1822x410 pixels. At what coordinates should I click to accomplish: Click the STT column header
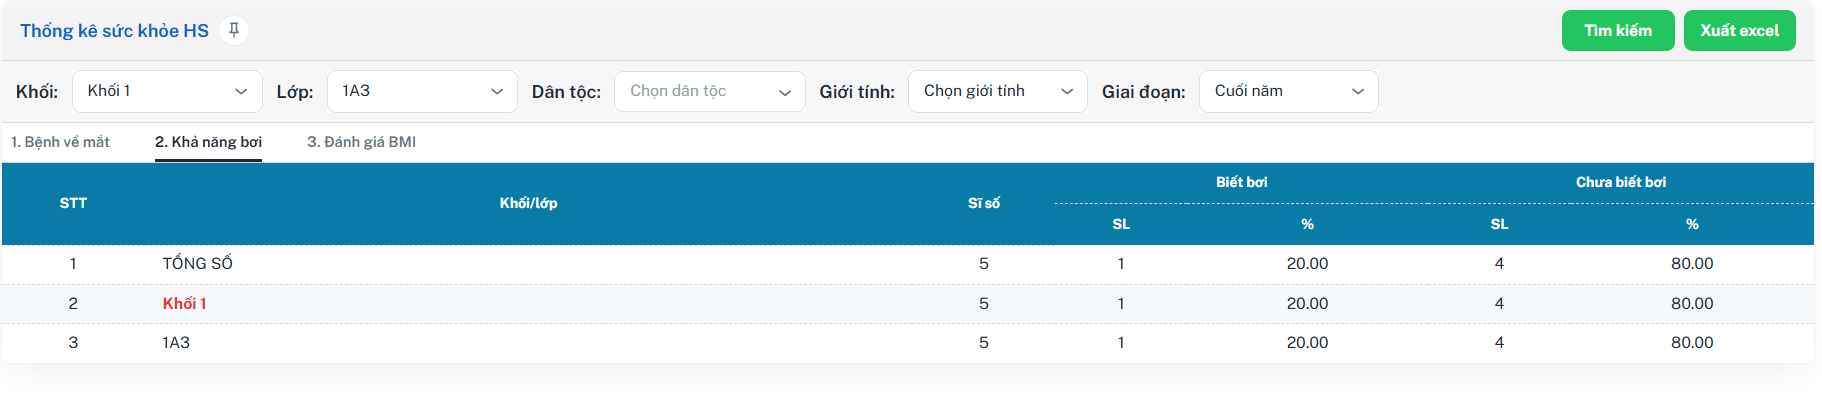73,203
